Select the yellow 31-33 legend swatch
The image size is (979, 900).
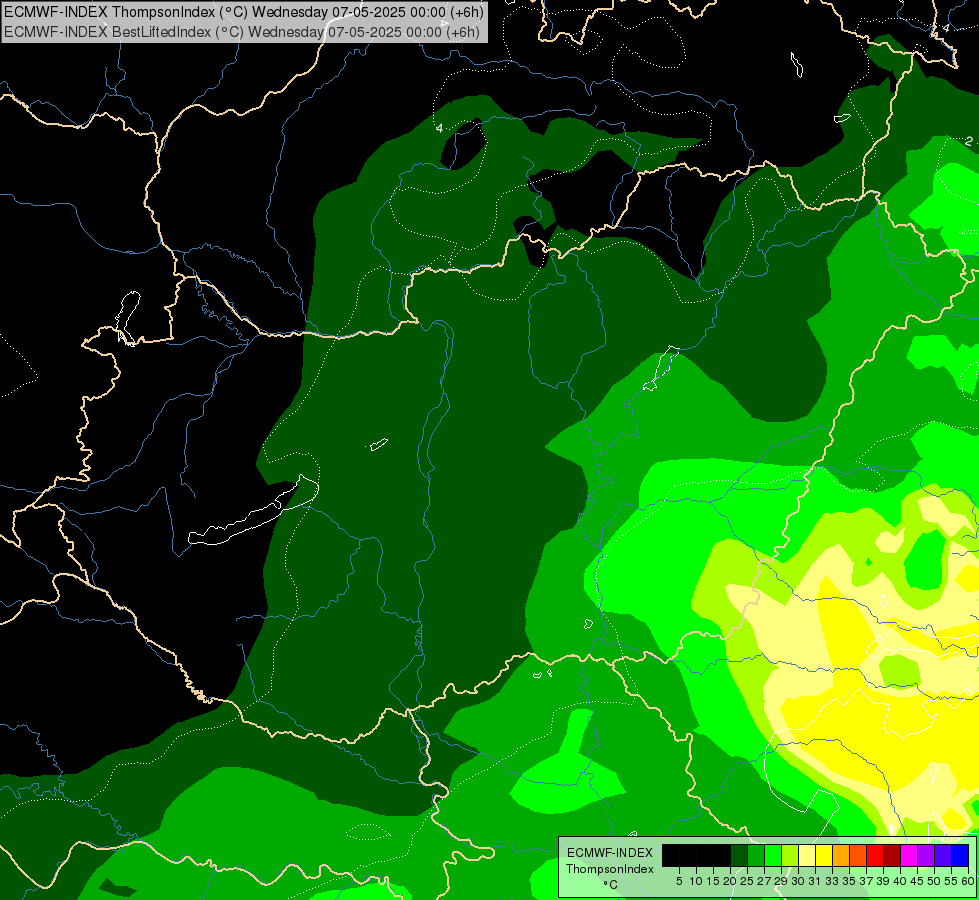(x=824, y=855)
